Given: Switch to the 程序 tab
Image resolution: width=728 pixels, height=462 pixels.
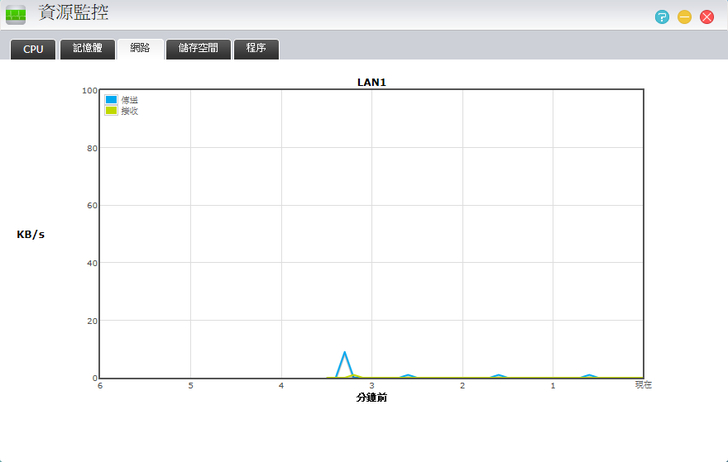Looking at the screenshot, I should 256,49.
